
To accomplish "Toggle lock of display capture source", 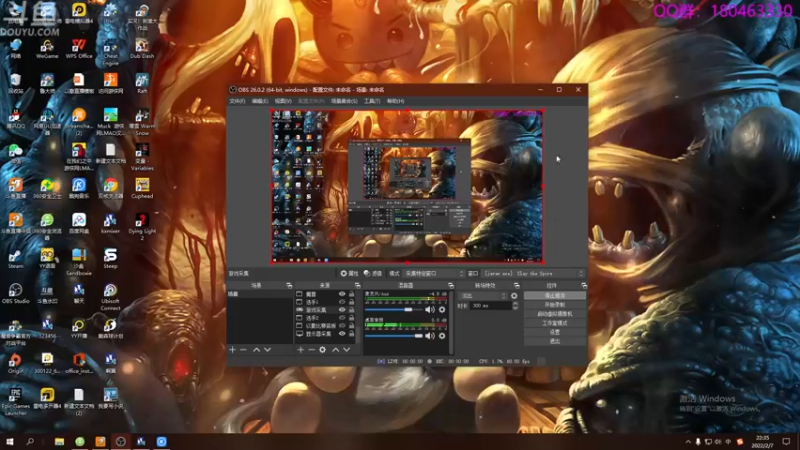I will point(352,334).
